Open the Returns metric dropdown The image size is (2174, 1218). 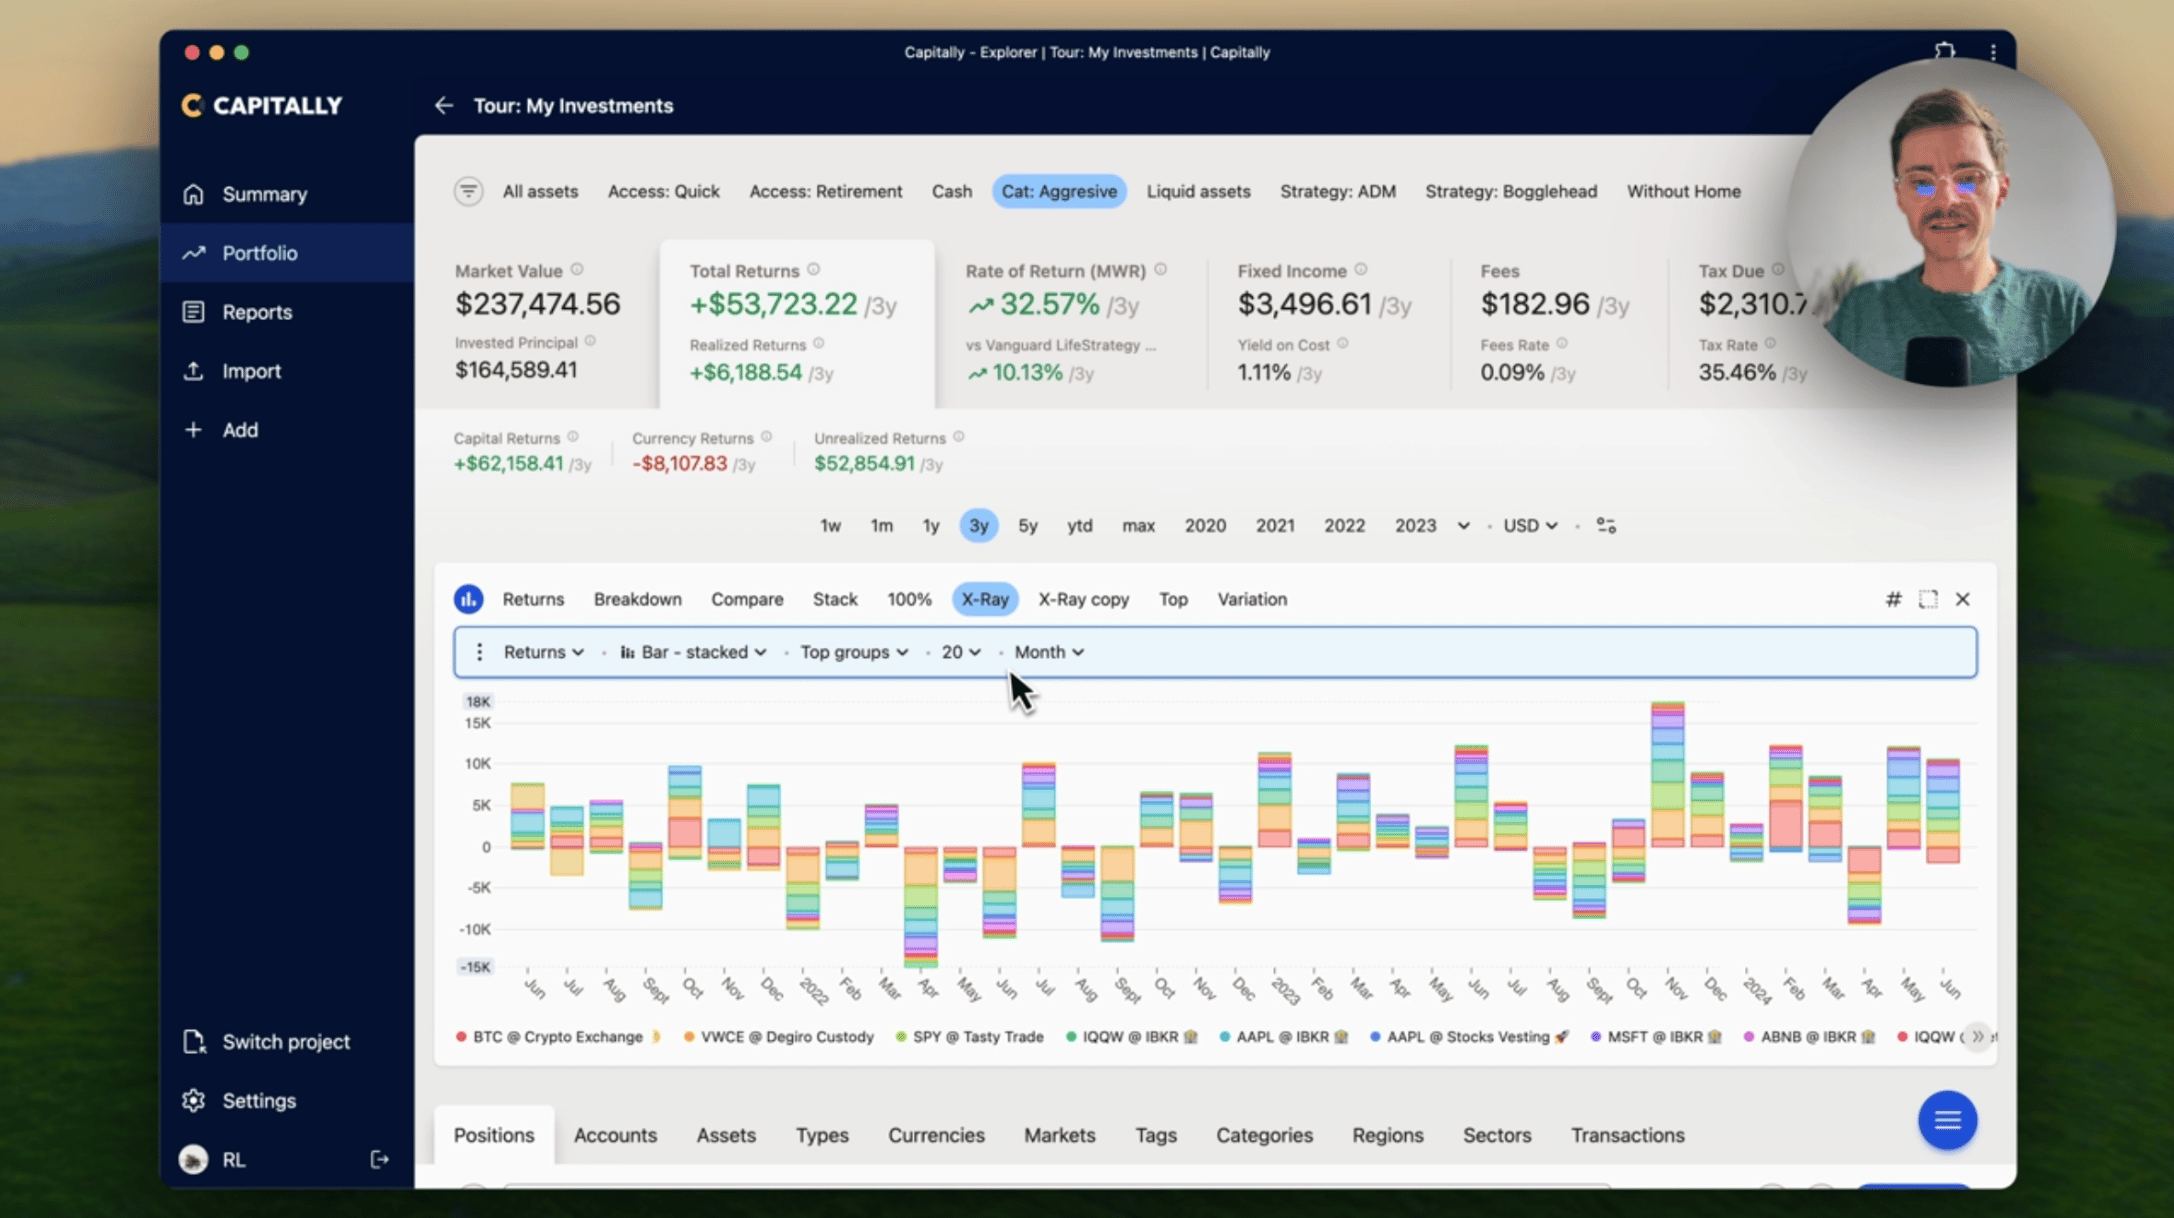(543, 652)
